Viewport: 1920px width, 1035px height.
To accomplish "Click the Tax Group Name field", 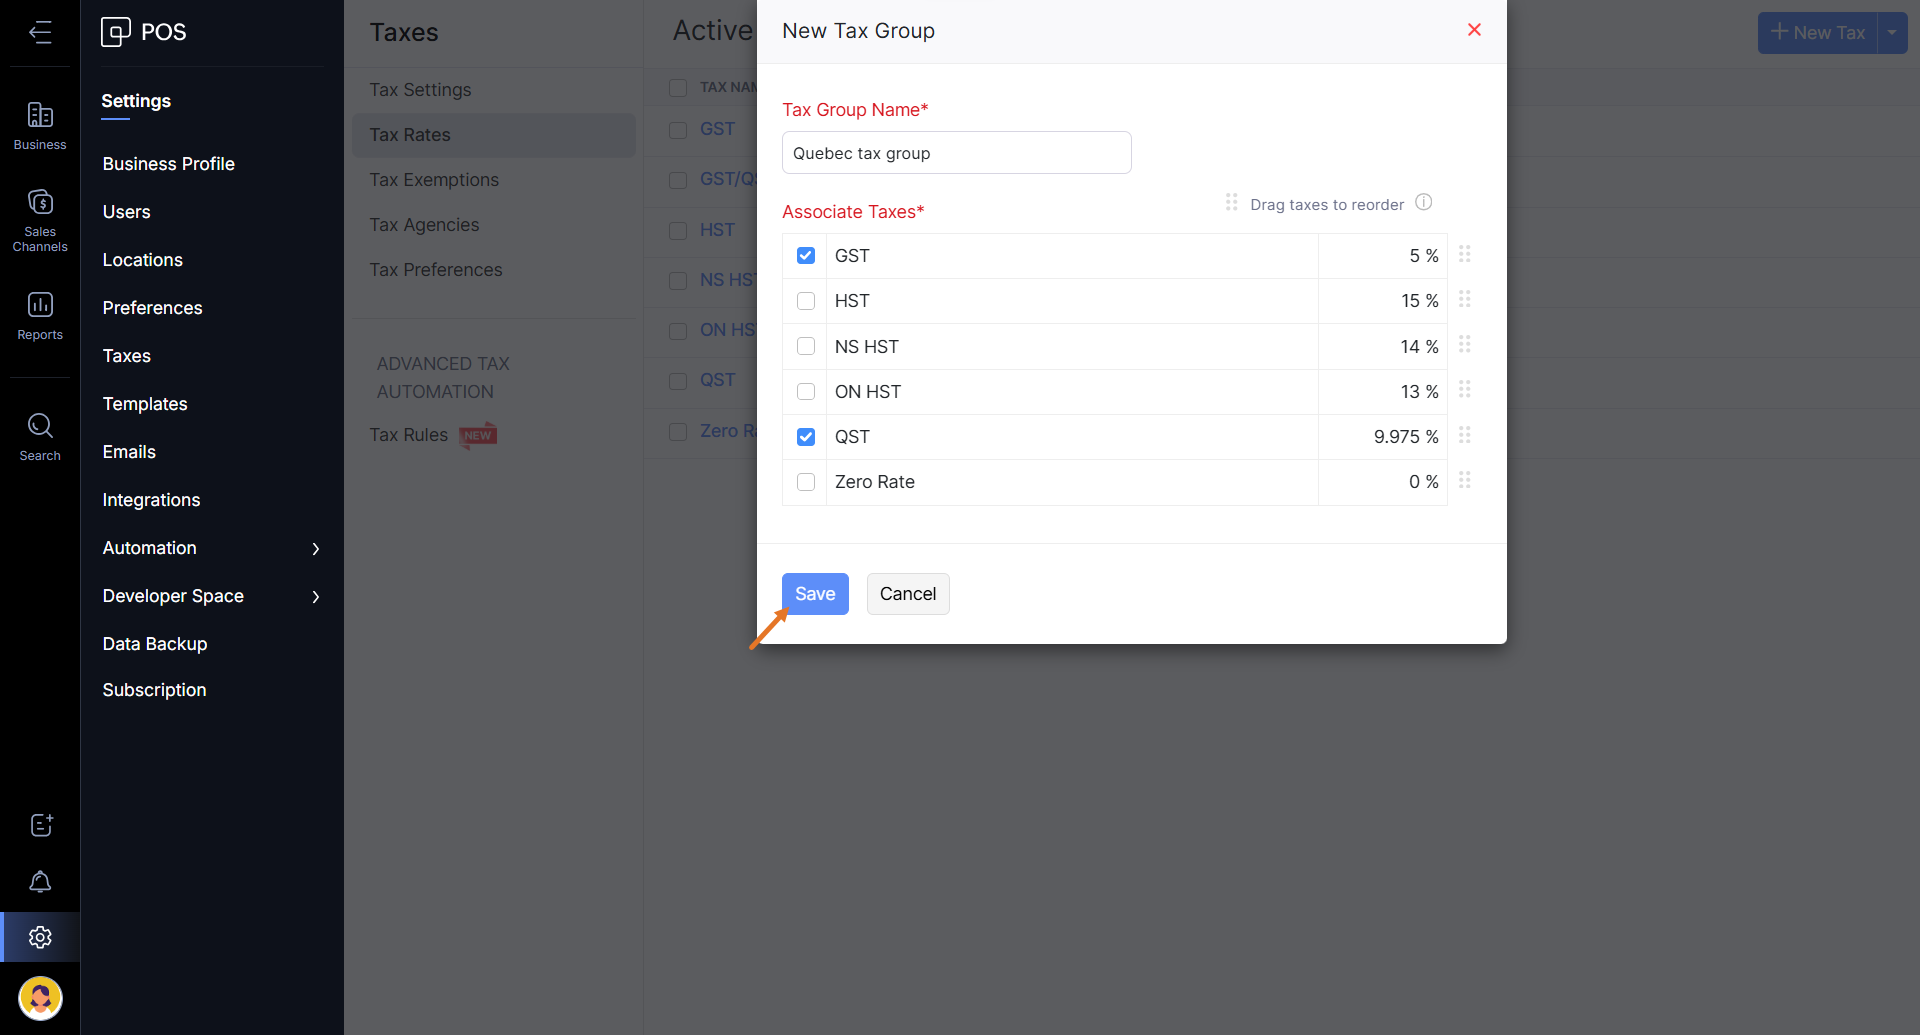I will [x=956, y=153].
